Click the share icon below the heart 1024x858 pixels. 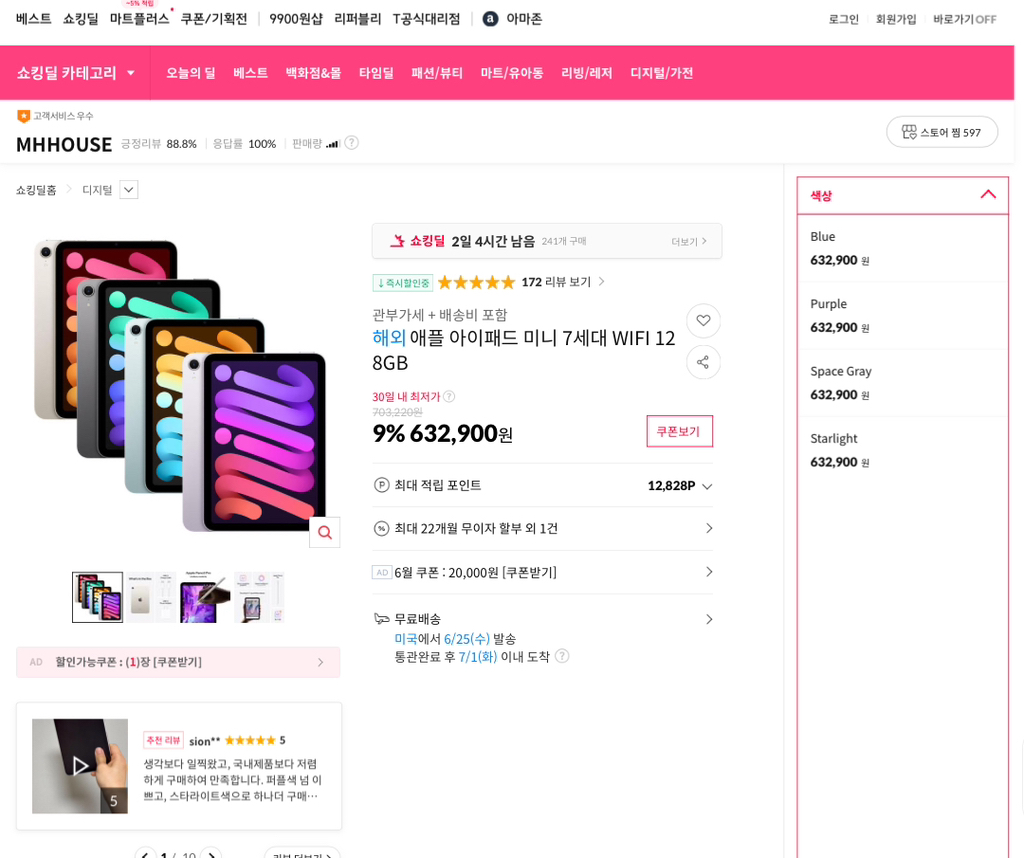703,362
